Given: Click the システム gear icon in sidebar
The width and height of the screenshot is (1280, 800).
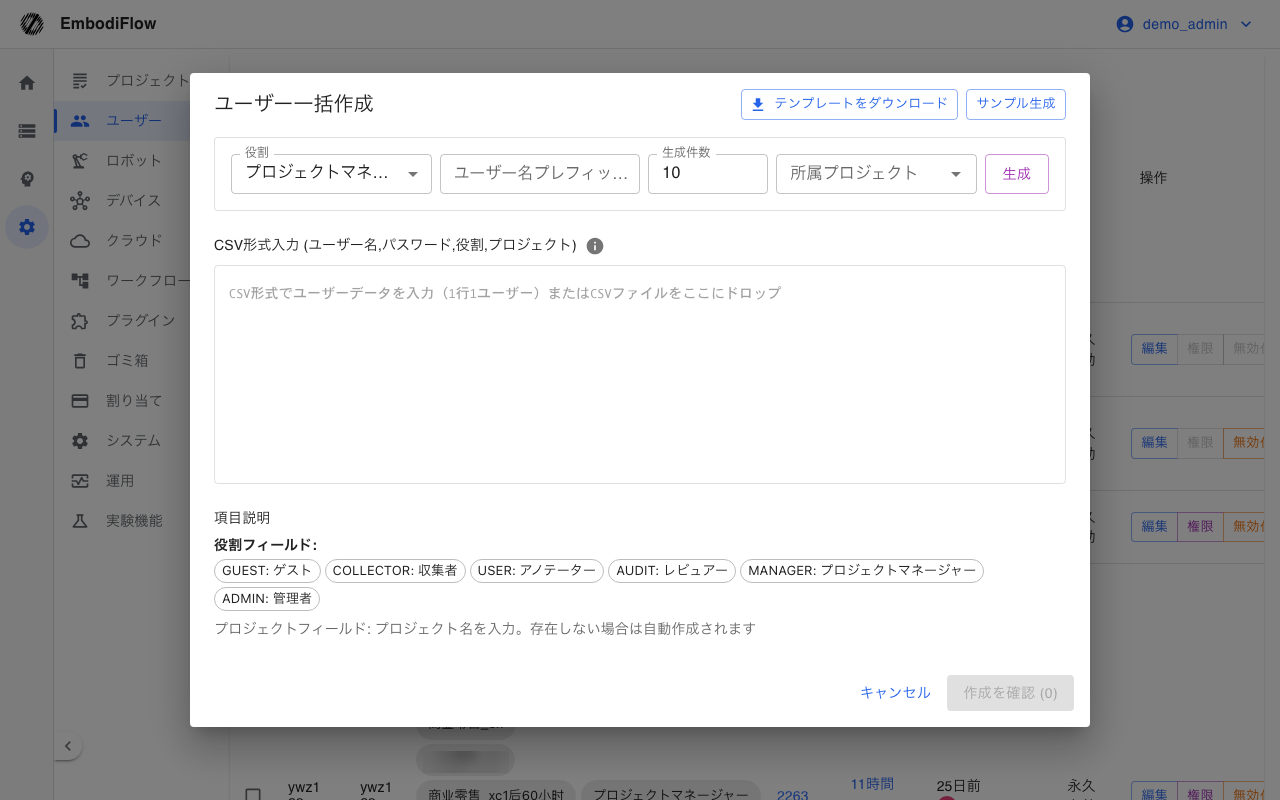Looking at the screenshot, I should pyautogui.click(x=80, y=441).
